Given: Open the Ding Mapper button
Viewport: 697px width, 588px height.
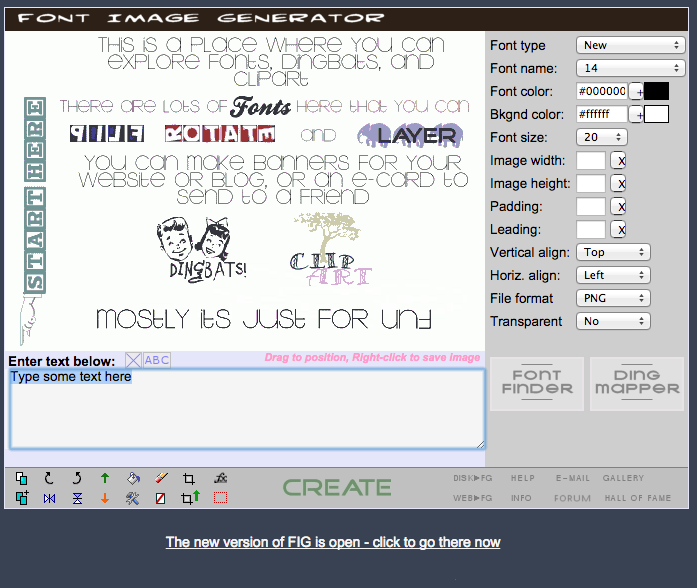Looking at the screenshot, I should 637,384.
